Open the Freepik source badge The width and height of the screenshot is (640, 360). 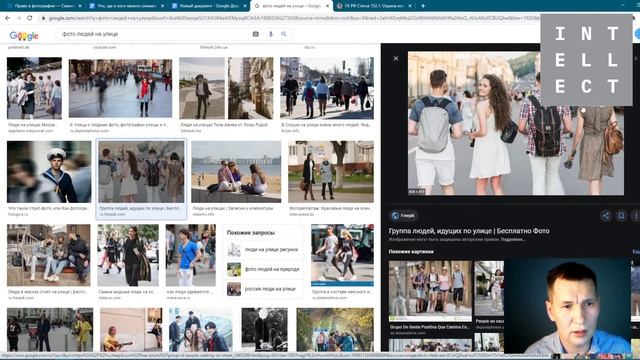pyautogui.click(x=403, y=216)
